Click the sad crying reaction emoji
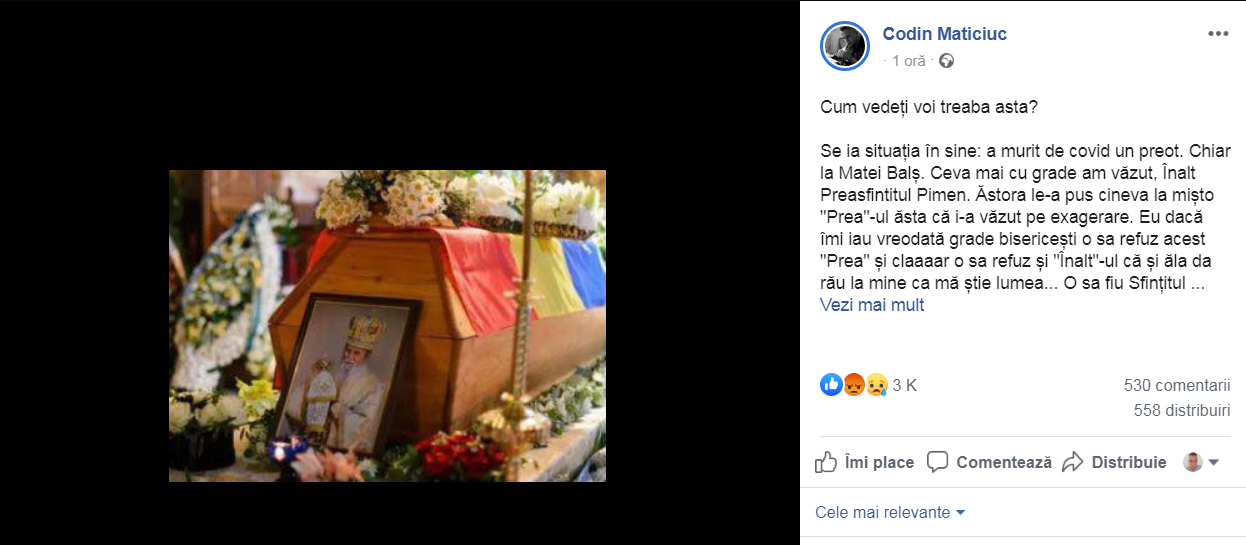The image size is (1246, 545). 876,384
